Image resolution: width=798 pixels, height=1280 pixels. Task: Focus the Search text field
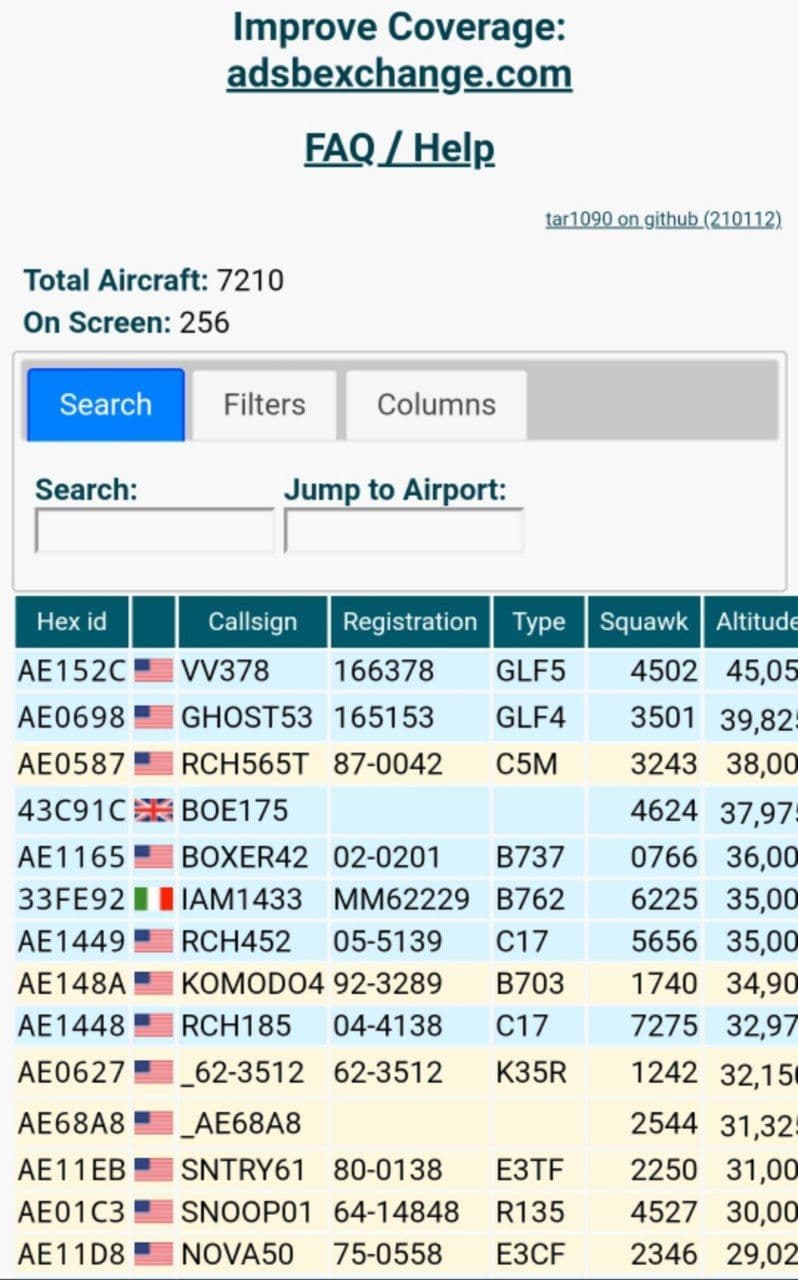pyautogui.click(x=154, y=531)
